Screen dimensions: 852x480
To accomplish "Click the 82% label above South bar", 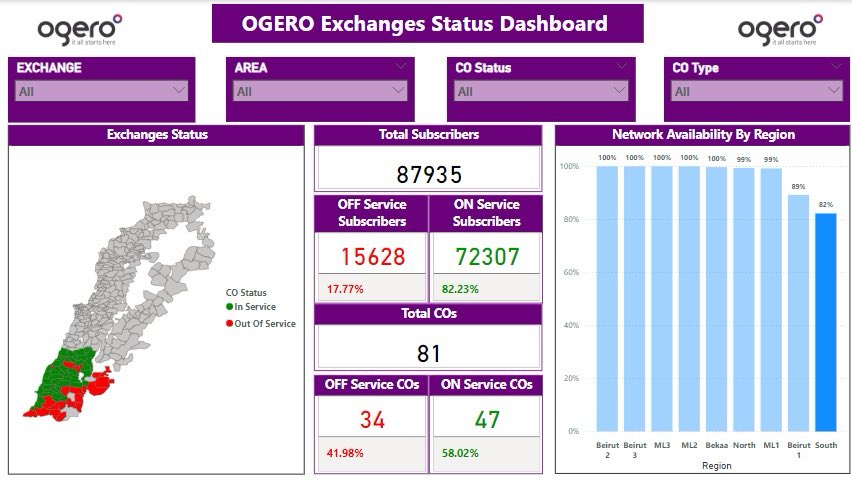I will [826, 204].
